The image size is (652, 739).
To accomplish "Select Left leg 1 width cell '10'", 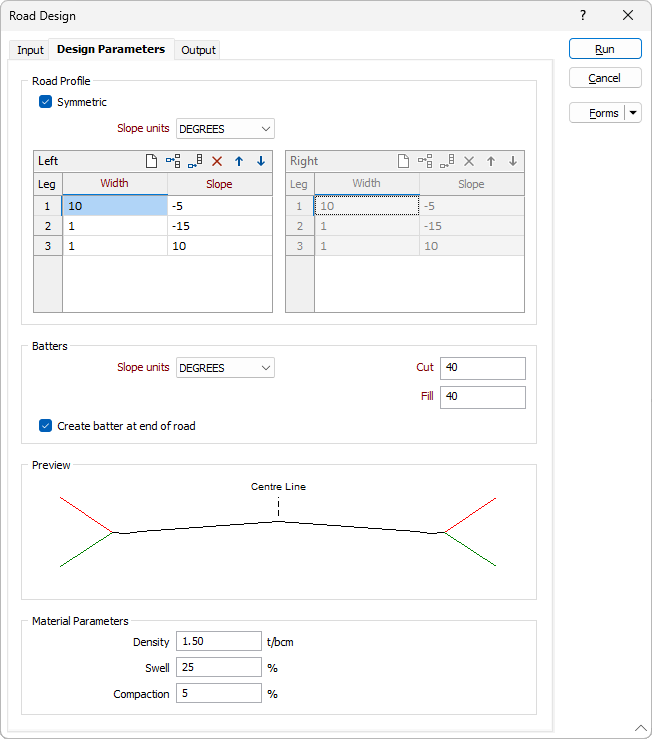I will (x=115, y=206).
